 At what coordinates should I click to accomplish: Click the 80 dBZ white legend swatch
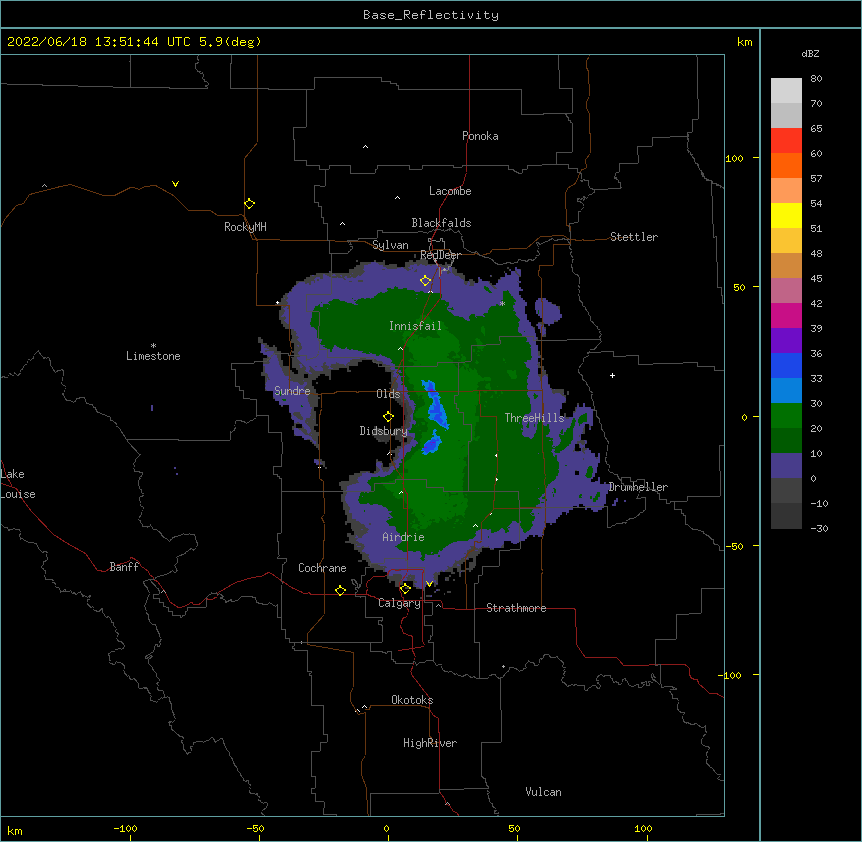[786, 91]
